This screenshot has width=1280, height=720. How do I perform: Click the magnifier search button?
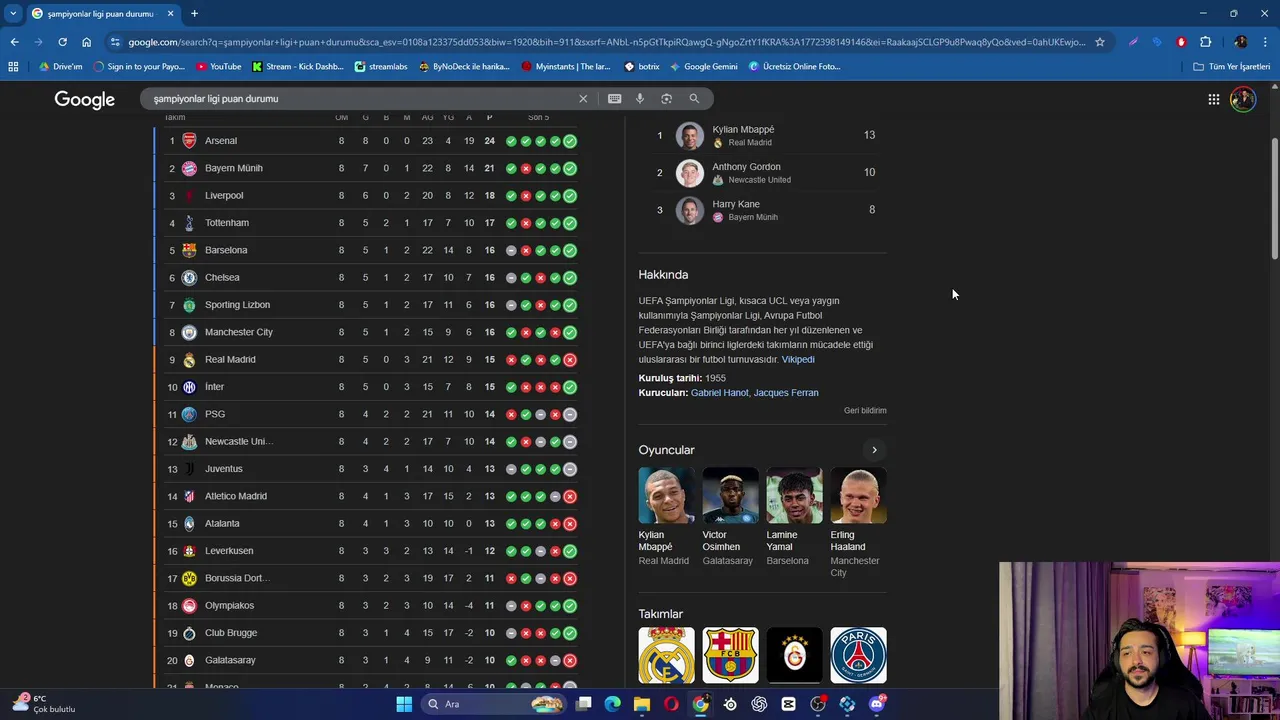click(x=694, y=98)
